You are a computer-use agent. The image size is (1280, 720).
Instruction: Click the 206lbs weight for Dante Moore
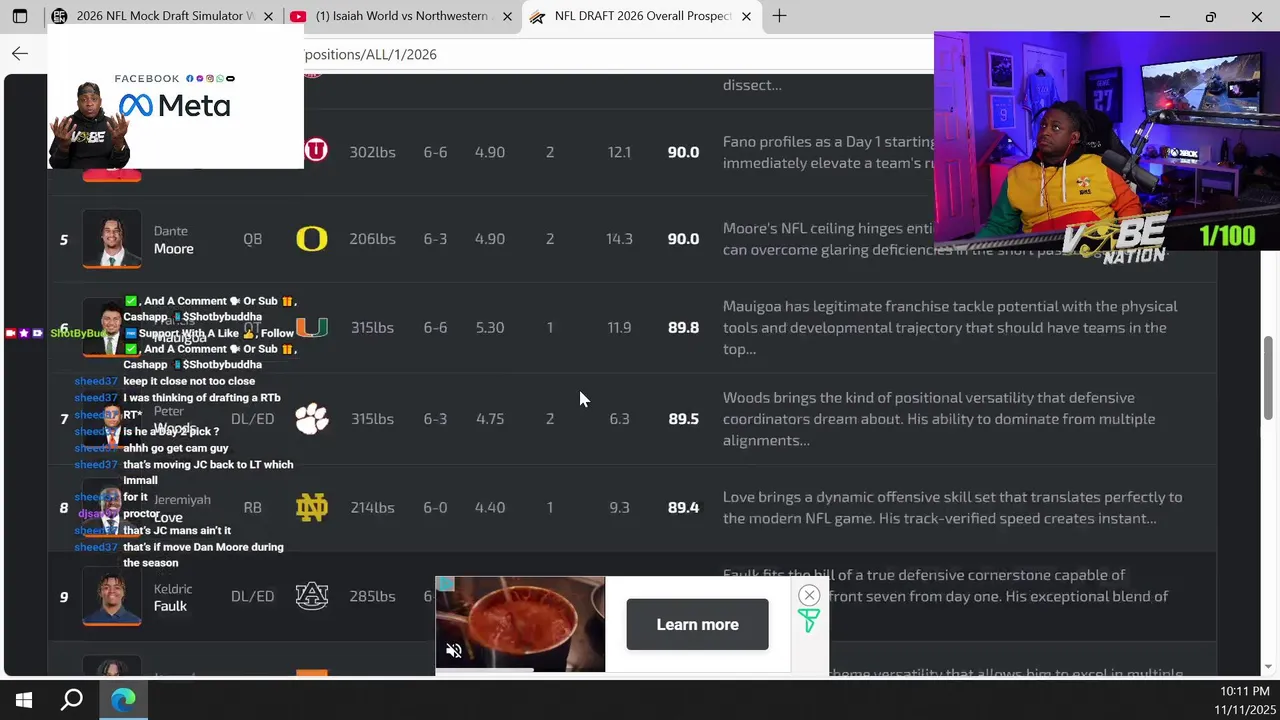[373, 239]
